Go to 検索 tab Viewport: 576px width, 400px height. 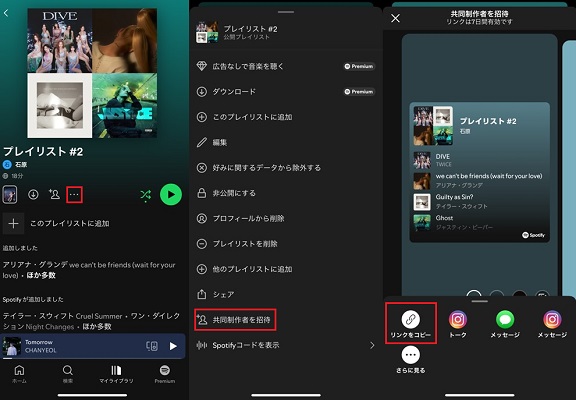pyautogui.click(x=68, y=374)
